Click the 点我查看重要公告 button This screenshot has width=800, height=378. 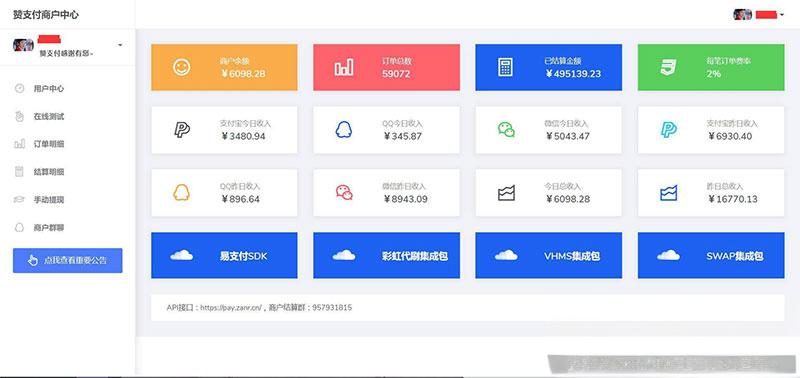(67, 260)
